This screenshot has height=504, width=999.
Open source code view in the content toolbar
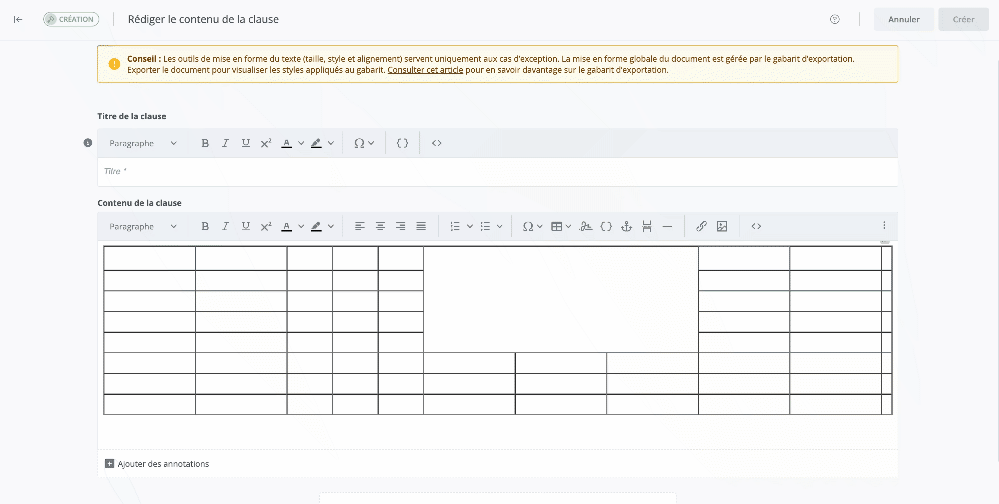(x=756, y=226)
